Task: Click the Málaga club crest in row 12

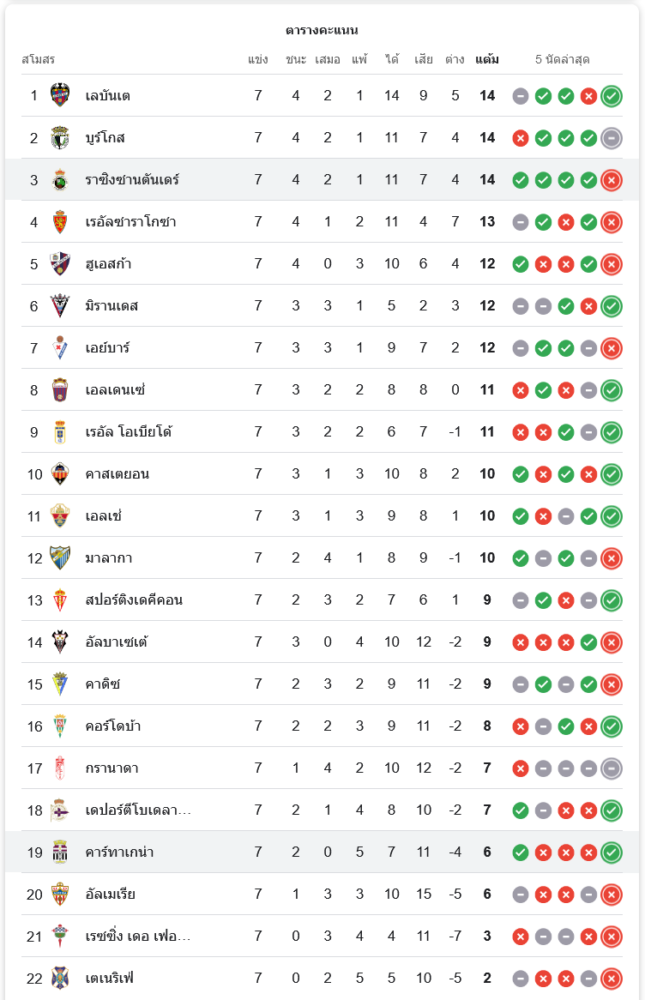Action: click(x=60, y=558)
